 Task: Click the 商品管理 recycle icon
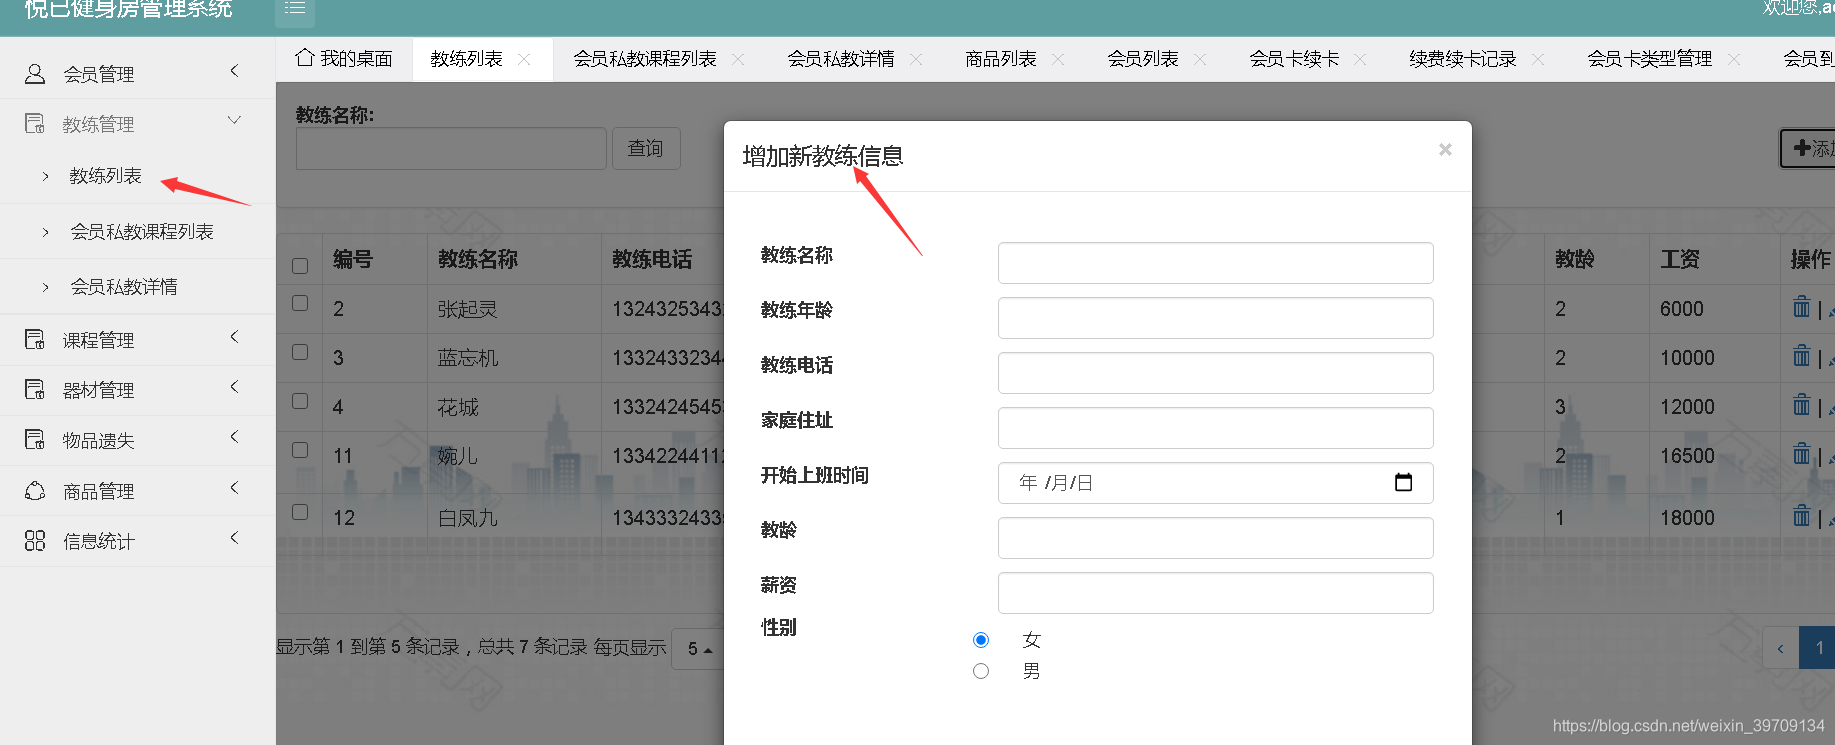[x=35, y=491]
